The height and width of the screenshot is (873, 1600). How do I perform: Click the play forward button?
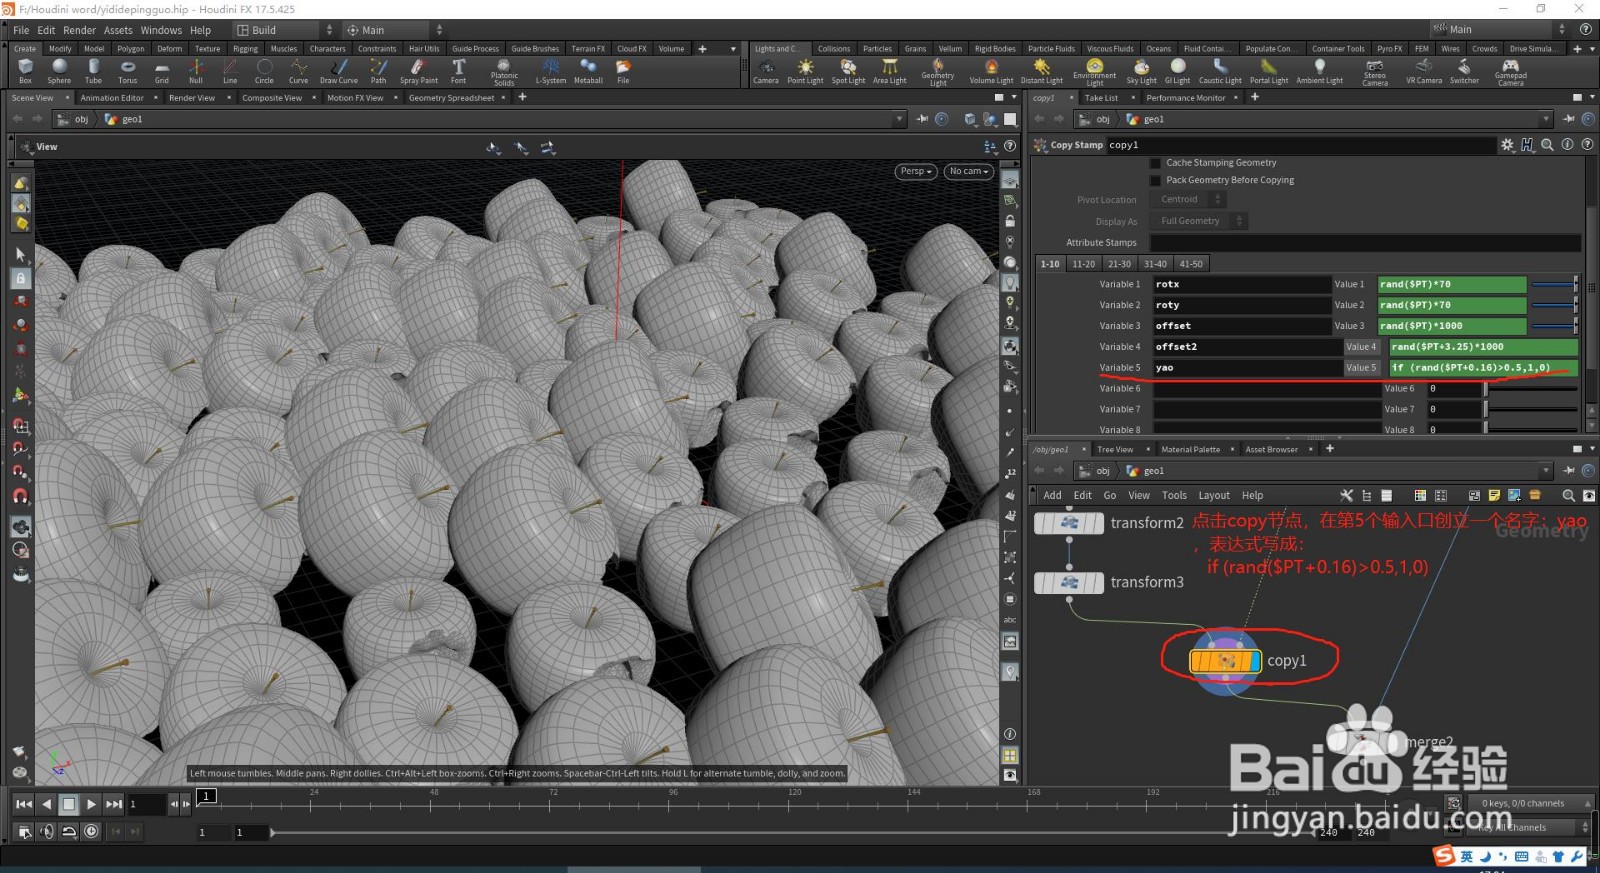click(x=91, y=804)
